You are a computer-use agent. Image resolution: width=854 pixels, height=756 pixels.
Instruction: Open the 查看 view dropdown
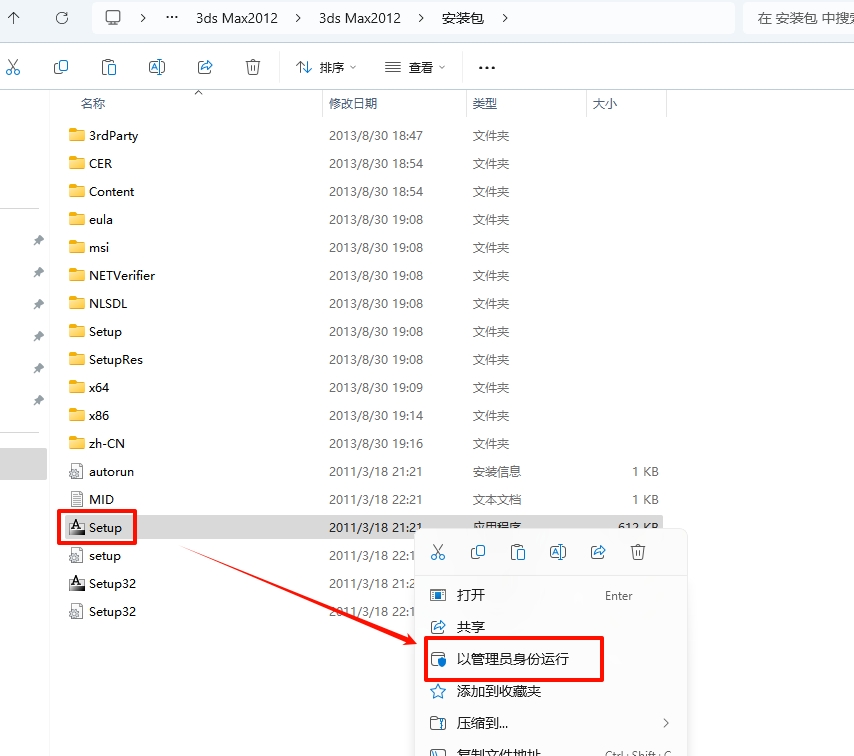point(415,67)
